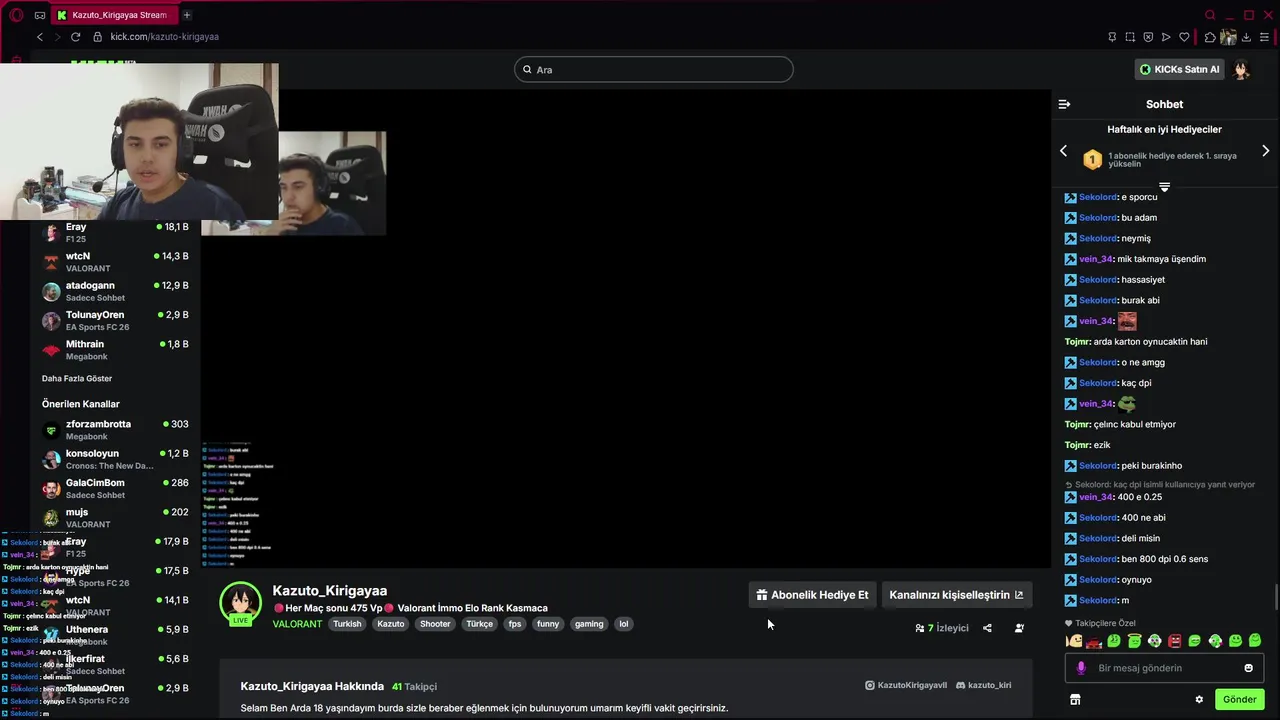The height and width of the screenshot is (720, 1280).
Task: Click the Bir mesaj gönderin field
Action: click(x=1164, y=668)
